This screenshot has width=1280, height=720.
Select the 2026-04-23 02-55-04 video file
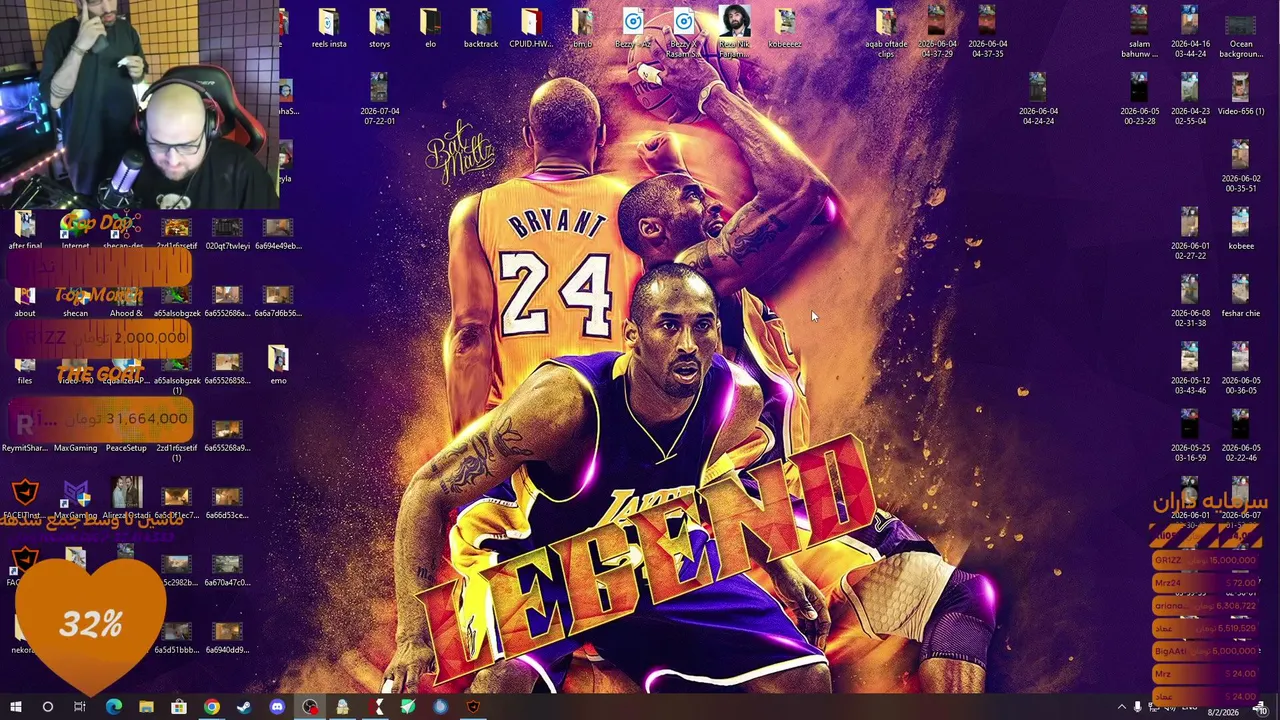coord(1190,100)
